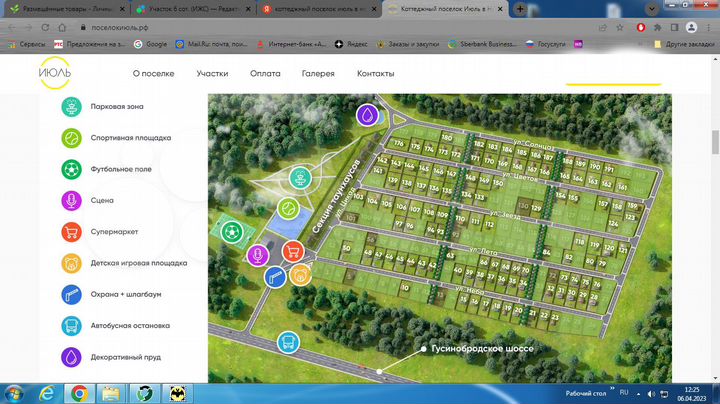Click the security barrier icon on map

[x=273, y=276]
